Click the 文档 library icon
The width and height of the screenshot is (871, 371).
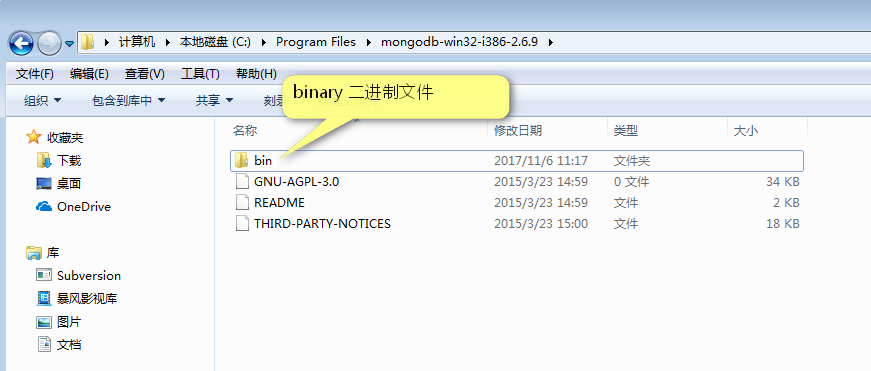(x=44, y=344)
